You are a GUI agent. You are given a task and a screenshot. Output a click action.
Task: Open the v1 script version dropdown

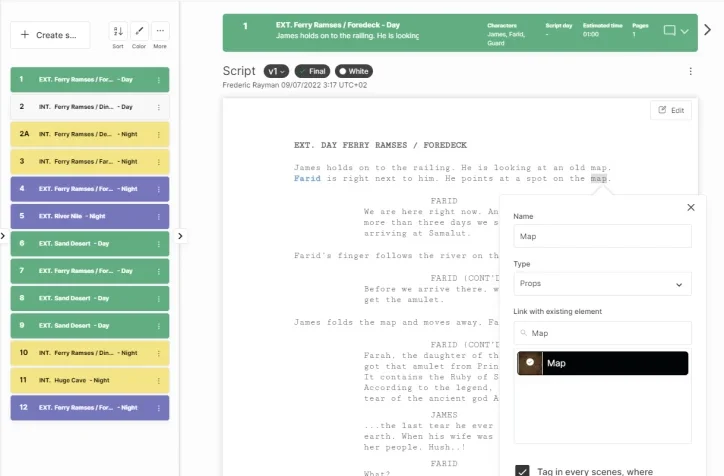[276, 71]
